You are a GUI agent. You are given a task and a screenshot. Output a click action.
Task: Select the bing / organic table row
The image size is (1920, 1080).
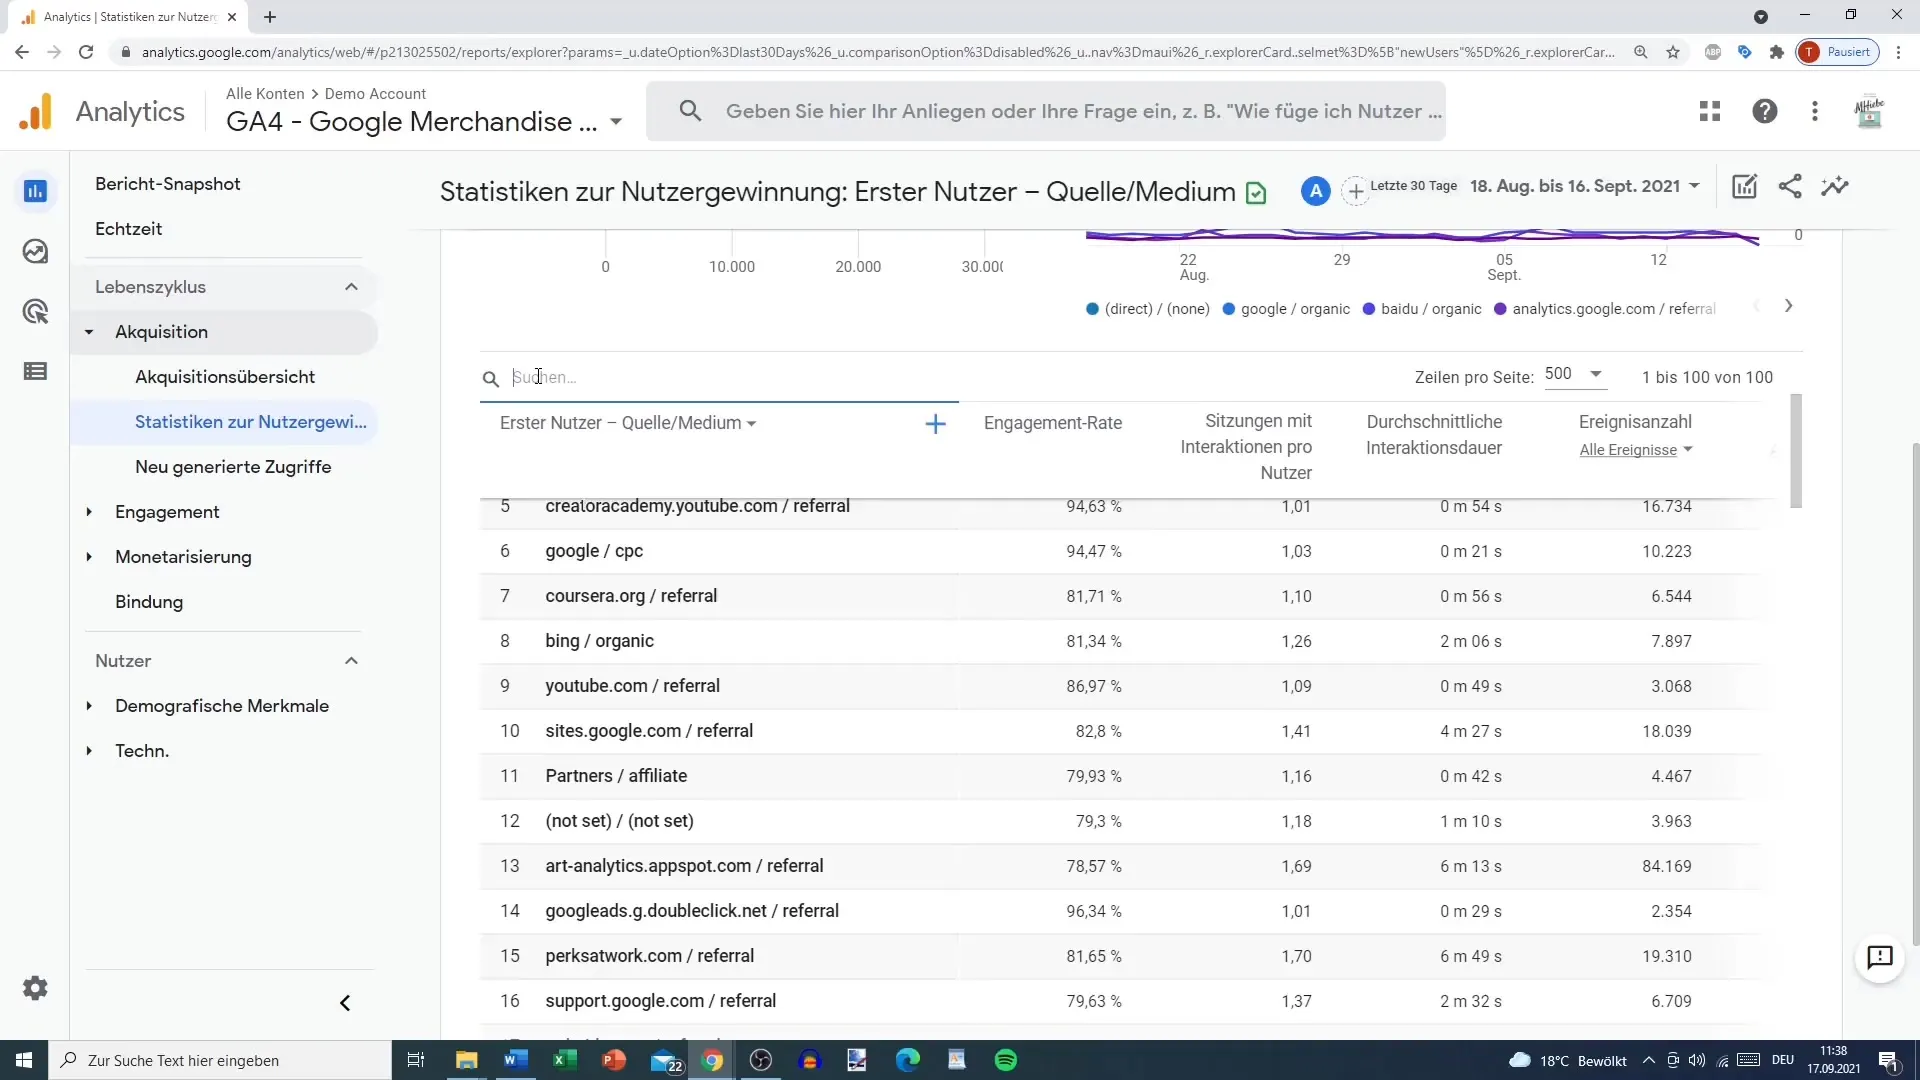pyautogui.click(x=1120, y=641)
